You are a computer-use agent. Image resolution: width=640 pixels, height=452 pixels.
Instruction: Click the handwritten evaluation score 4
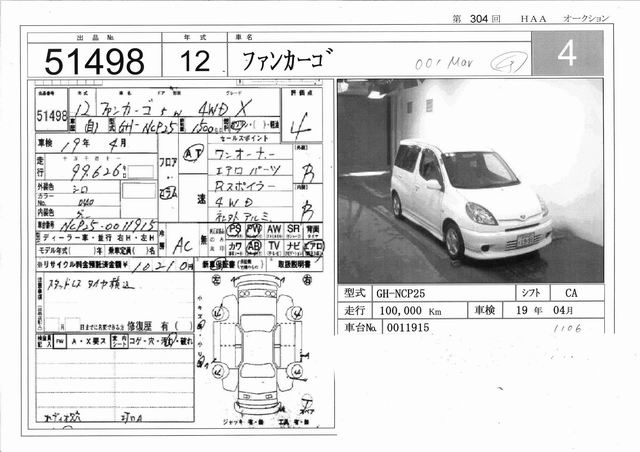click(x=300, y=125)
